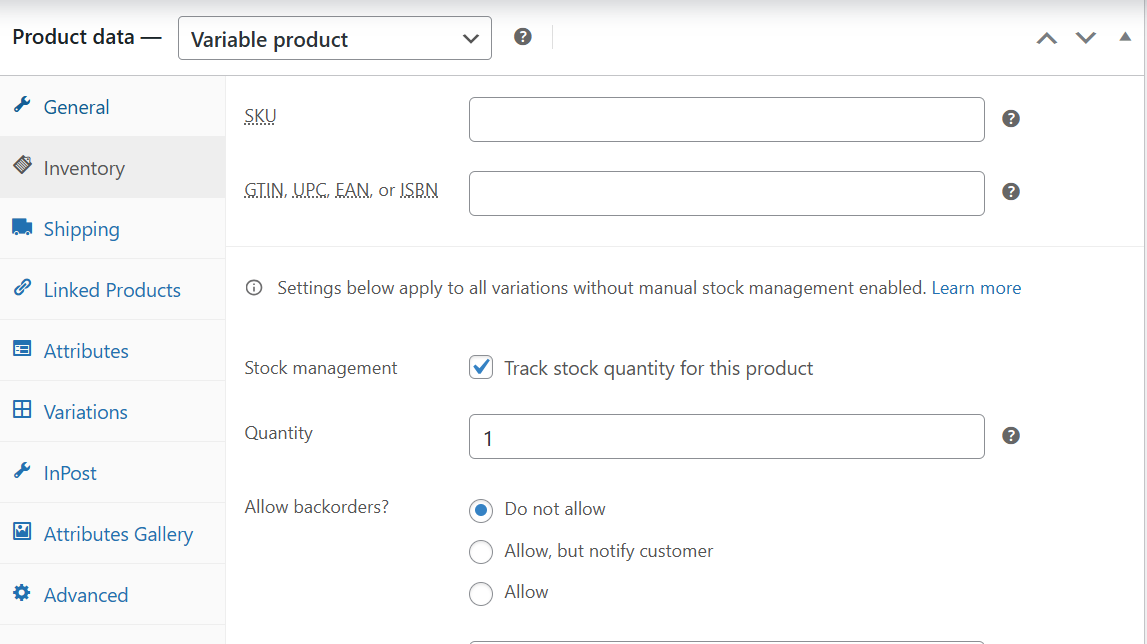1147x644 pixels.
Task: Click the Quantity help tooltip icon
Action: [1011, 435]
